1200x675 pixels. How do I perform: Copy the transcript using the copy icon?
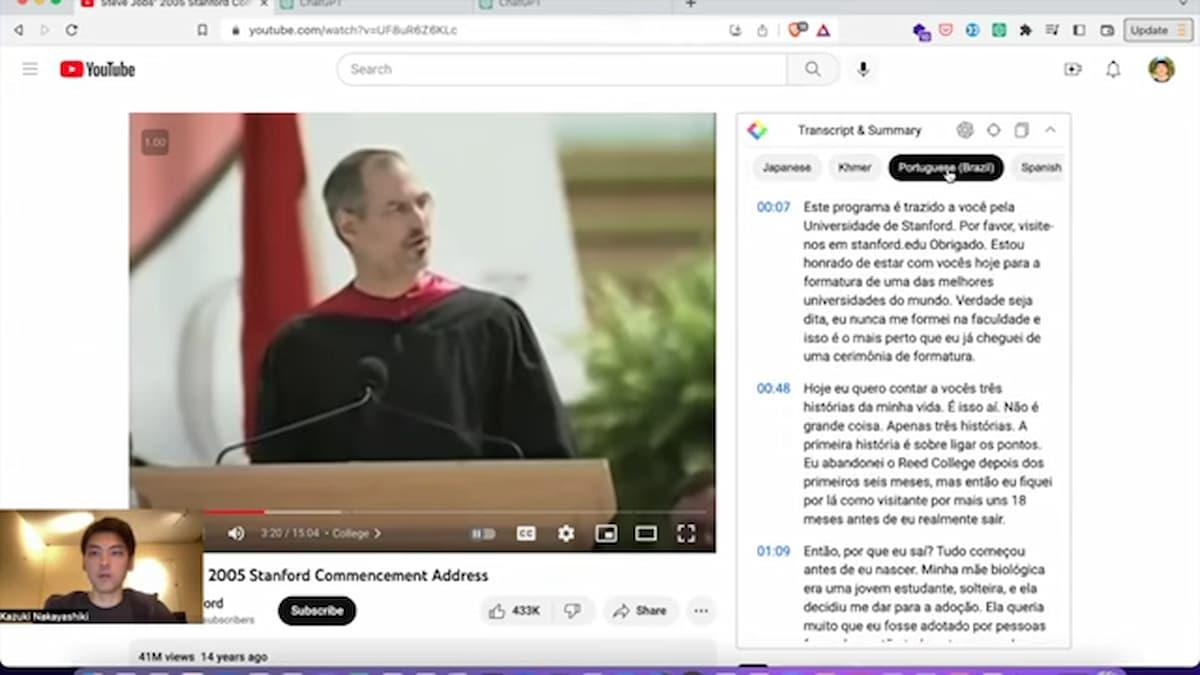tap(1021, 130)
